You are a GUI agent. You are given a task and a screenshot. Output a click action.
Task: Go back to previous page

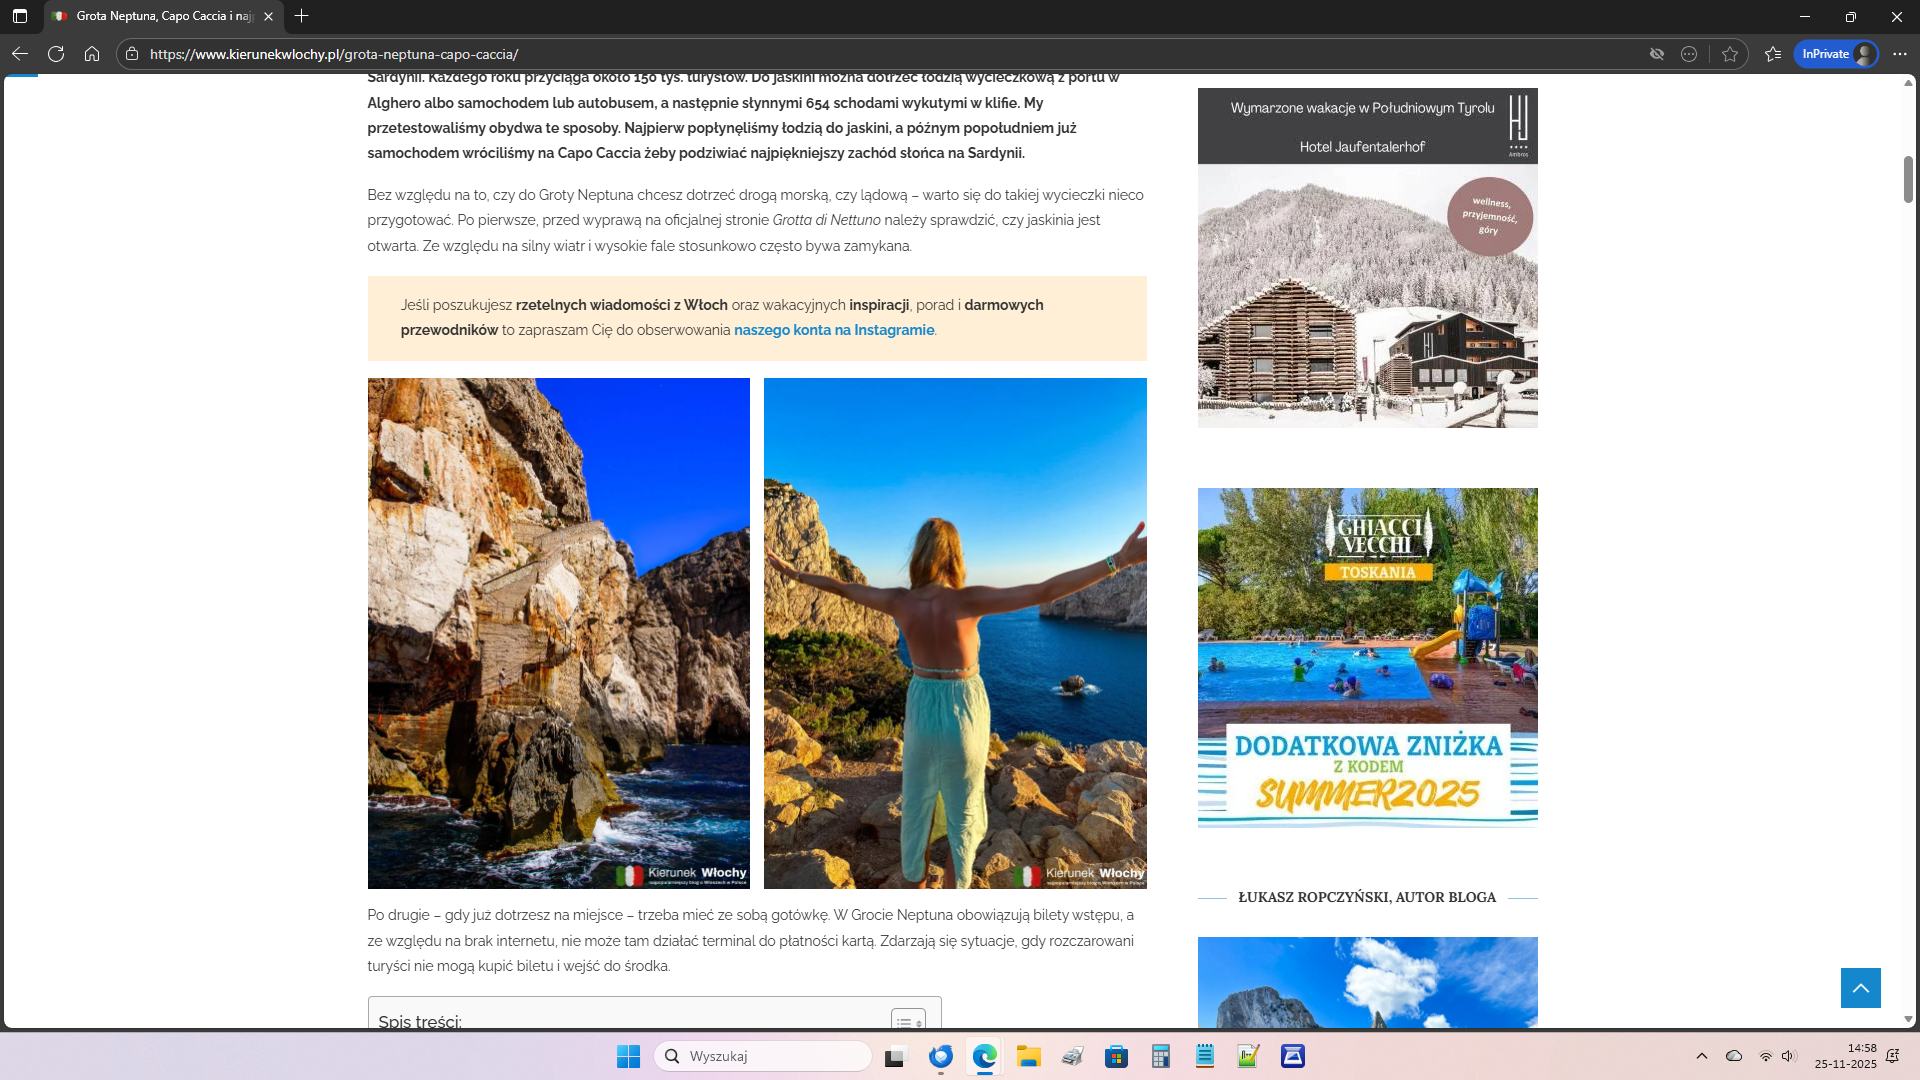[x=20, y=54]
